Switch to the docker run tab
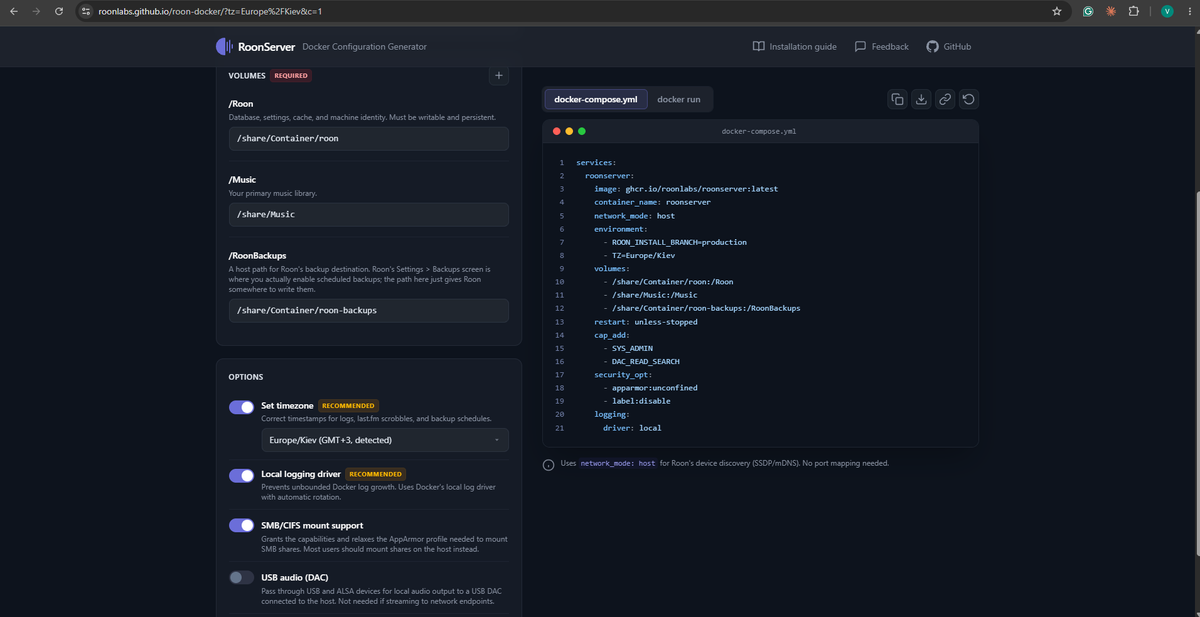The image size is (1200, 617). point(679,99)
